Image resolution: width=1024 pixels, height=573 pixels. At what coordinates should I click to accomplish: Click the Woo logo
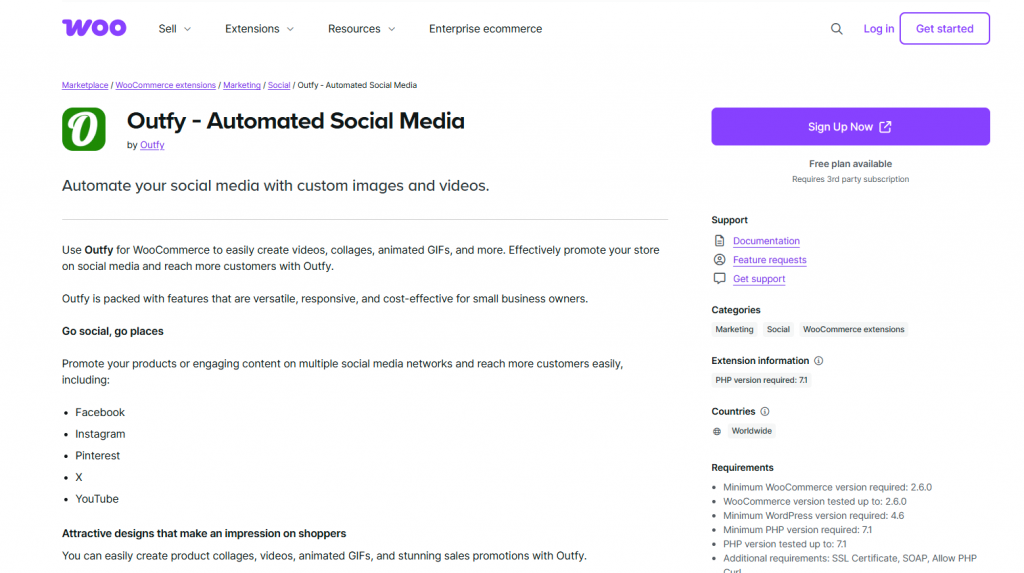coord(94,27)
